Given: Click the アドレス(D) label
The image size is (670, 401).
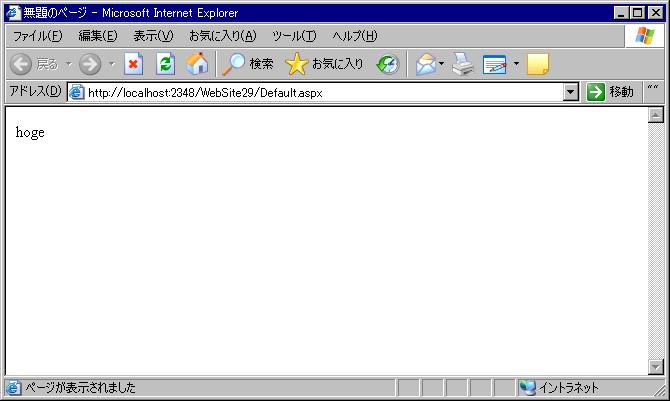Looking at the screenshot, I should point(35,91).
